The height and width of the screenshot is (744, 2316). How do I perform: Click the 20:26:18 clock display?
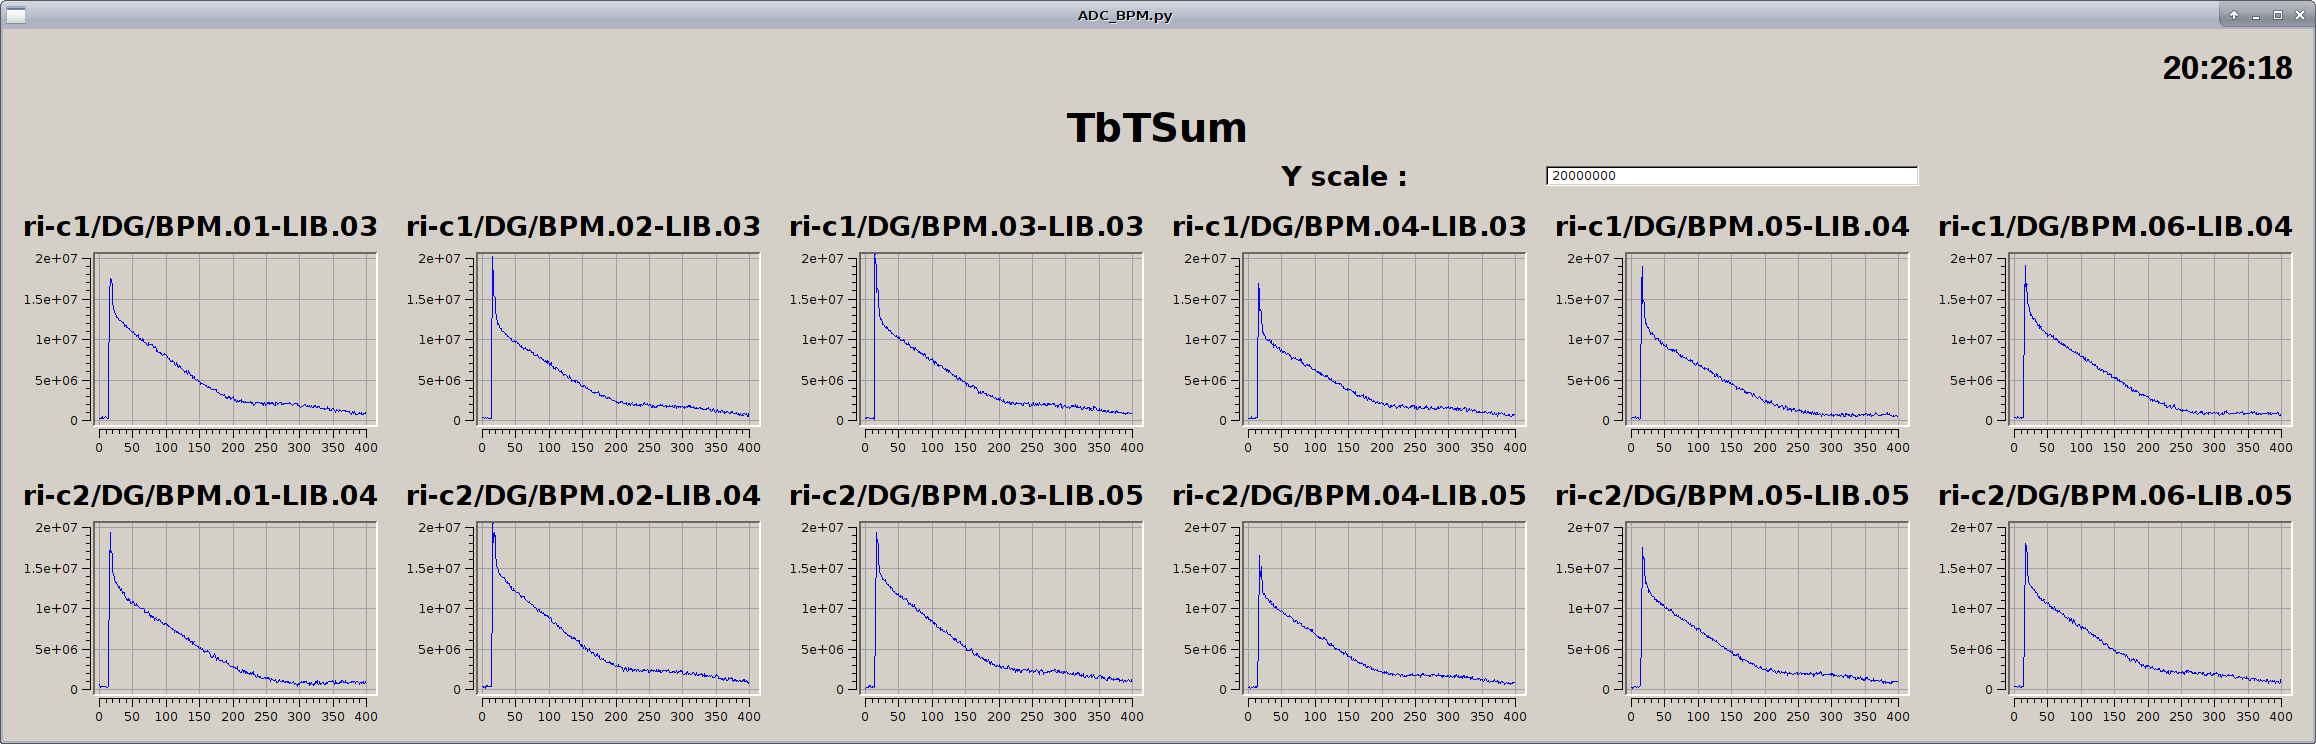(x=2227, y=68)
